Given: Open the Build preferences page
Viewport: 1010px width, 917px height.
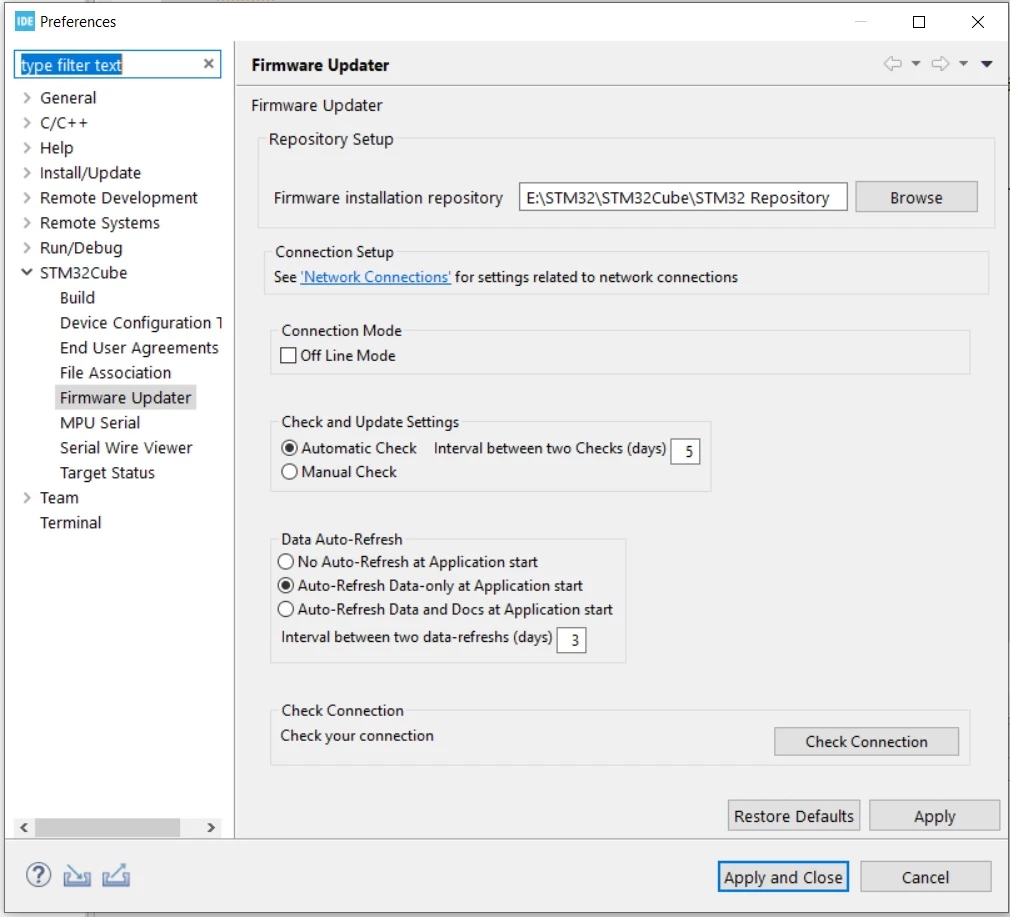Looking at the screenshot, I should pos(77,298).
